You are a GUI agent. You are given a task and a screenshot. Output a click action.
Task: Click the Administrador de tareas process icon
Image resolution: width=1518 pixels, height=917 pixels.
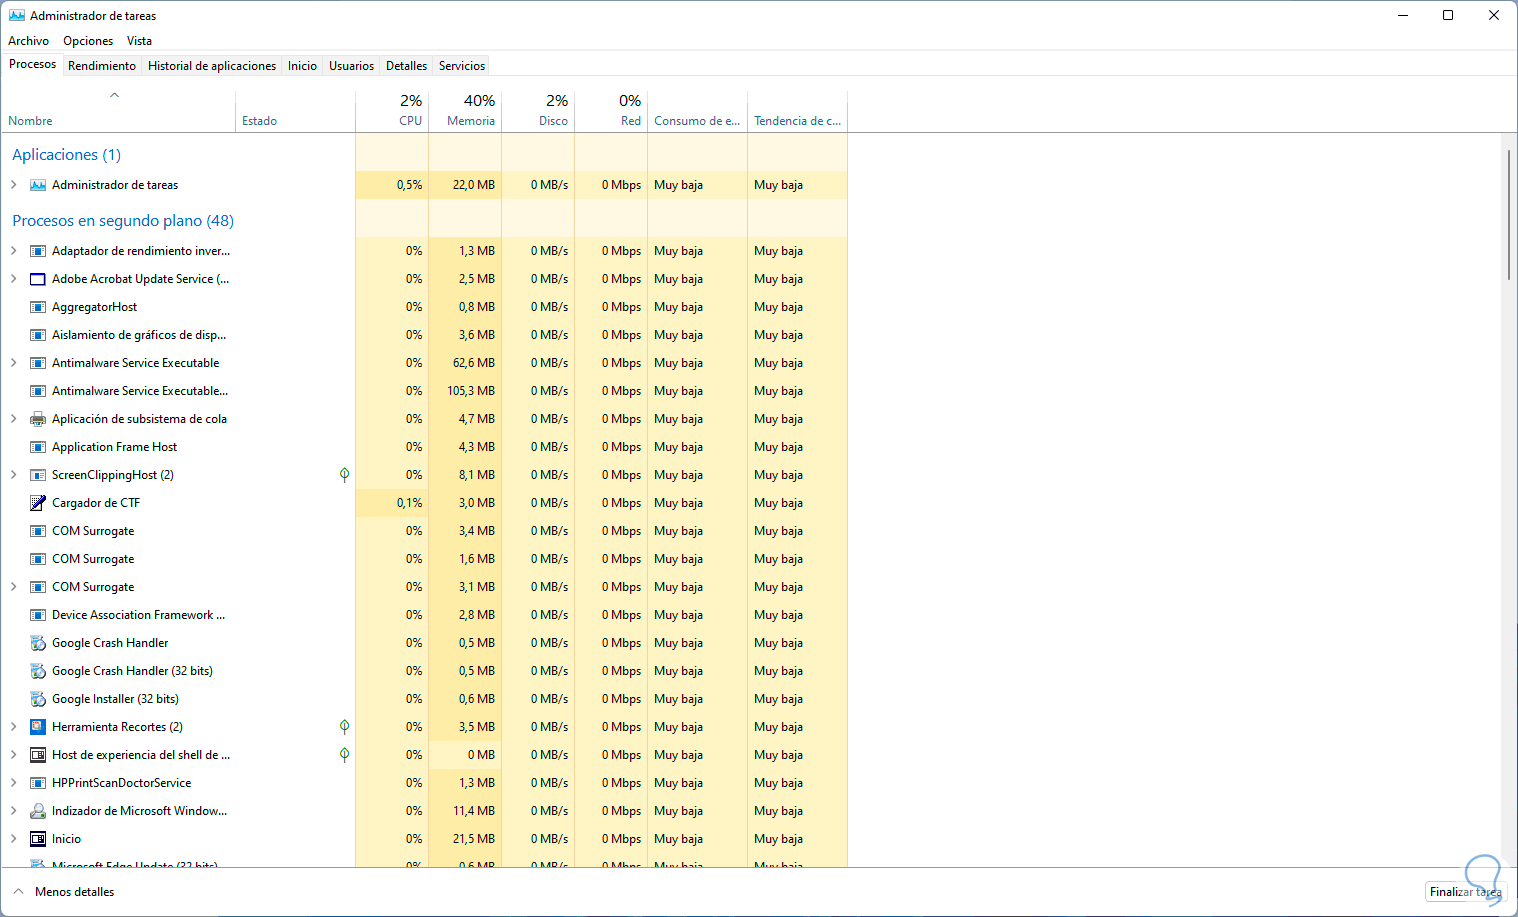38,185
